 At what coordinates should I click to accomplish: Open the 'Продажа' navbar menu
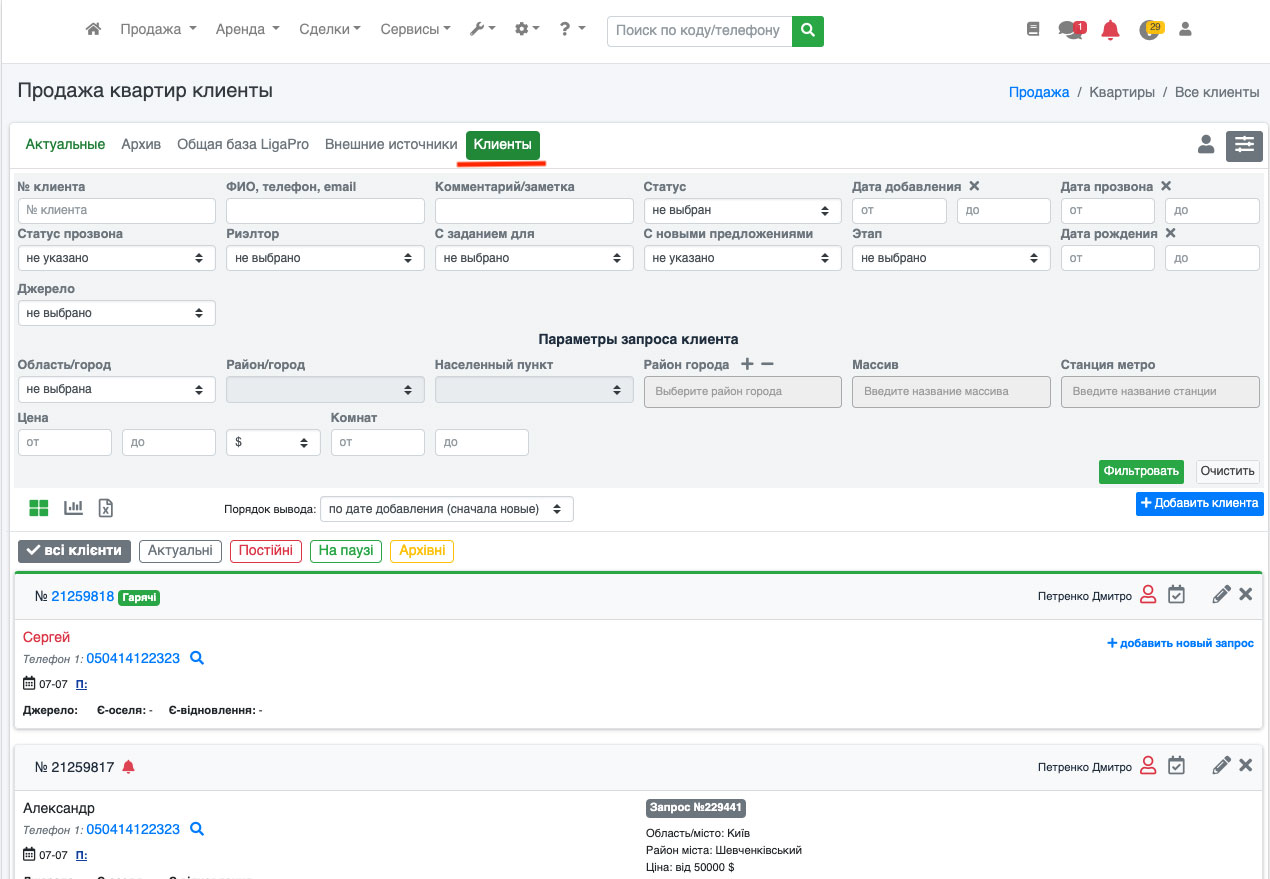(158, 30)
